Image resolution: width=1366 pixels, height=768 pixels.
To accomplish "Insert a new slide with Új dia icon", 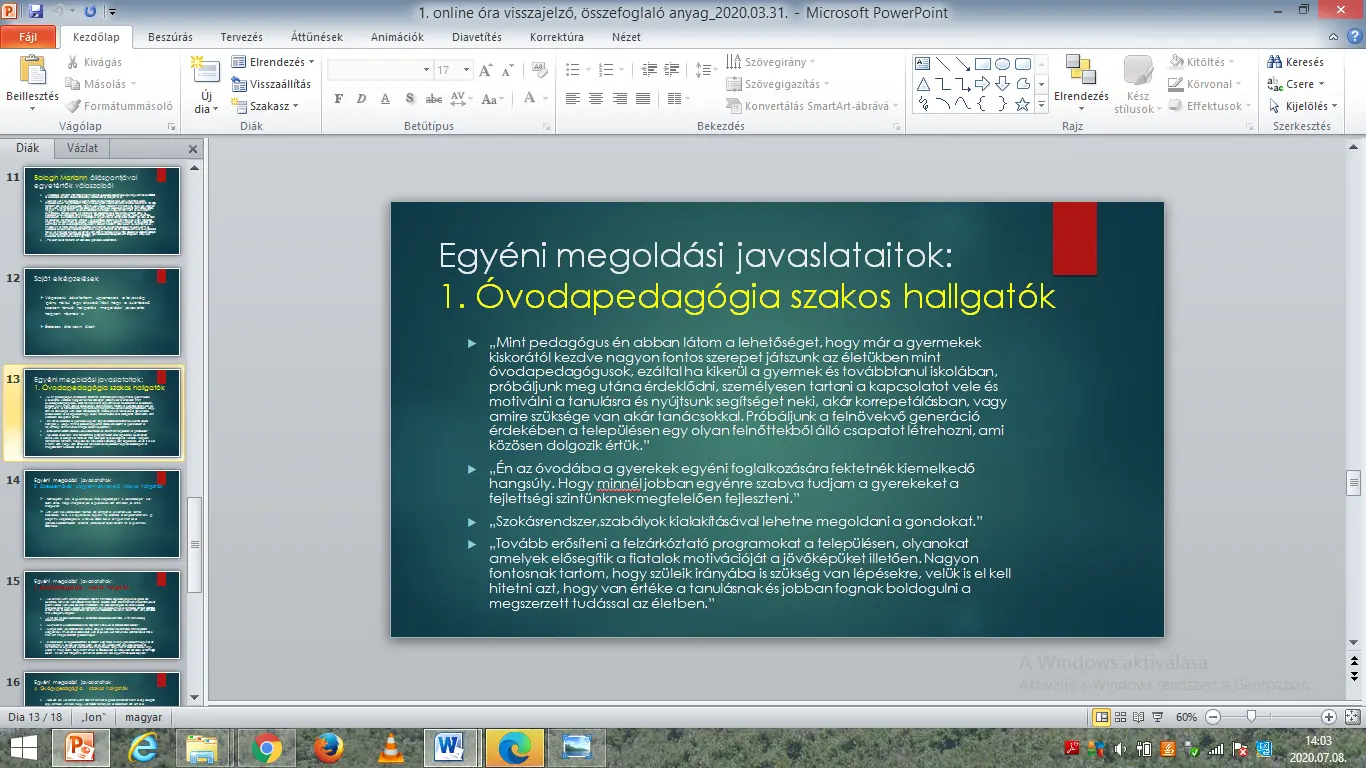I will [x=205, y=71].
